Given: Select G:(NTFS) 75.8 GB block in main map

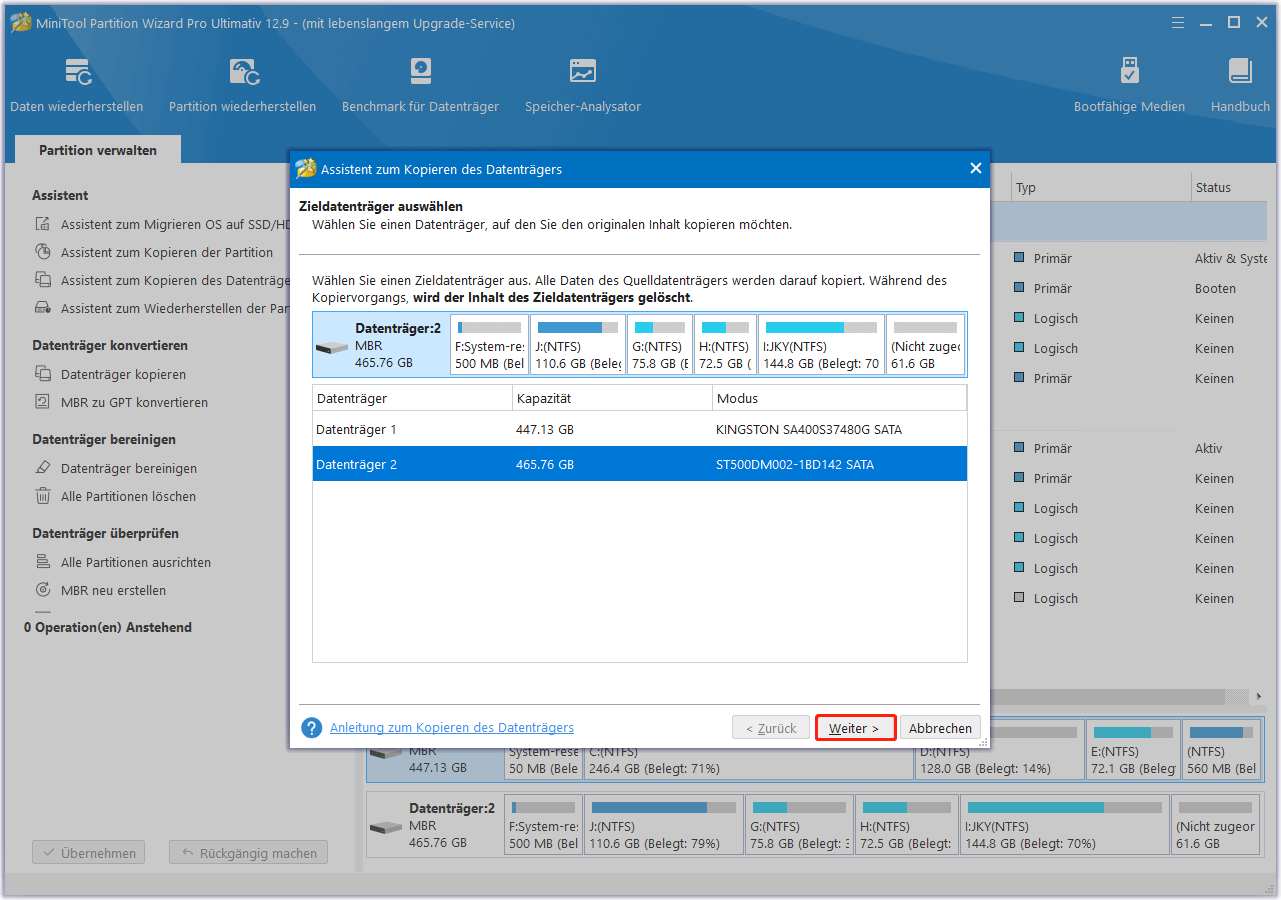Looking at the screenshot, I should point(799,825).
